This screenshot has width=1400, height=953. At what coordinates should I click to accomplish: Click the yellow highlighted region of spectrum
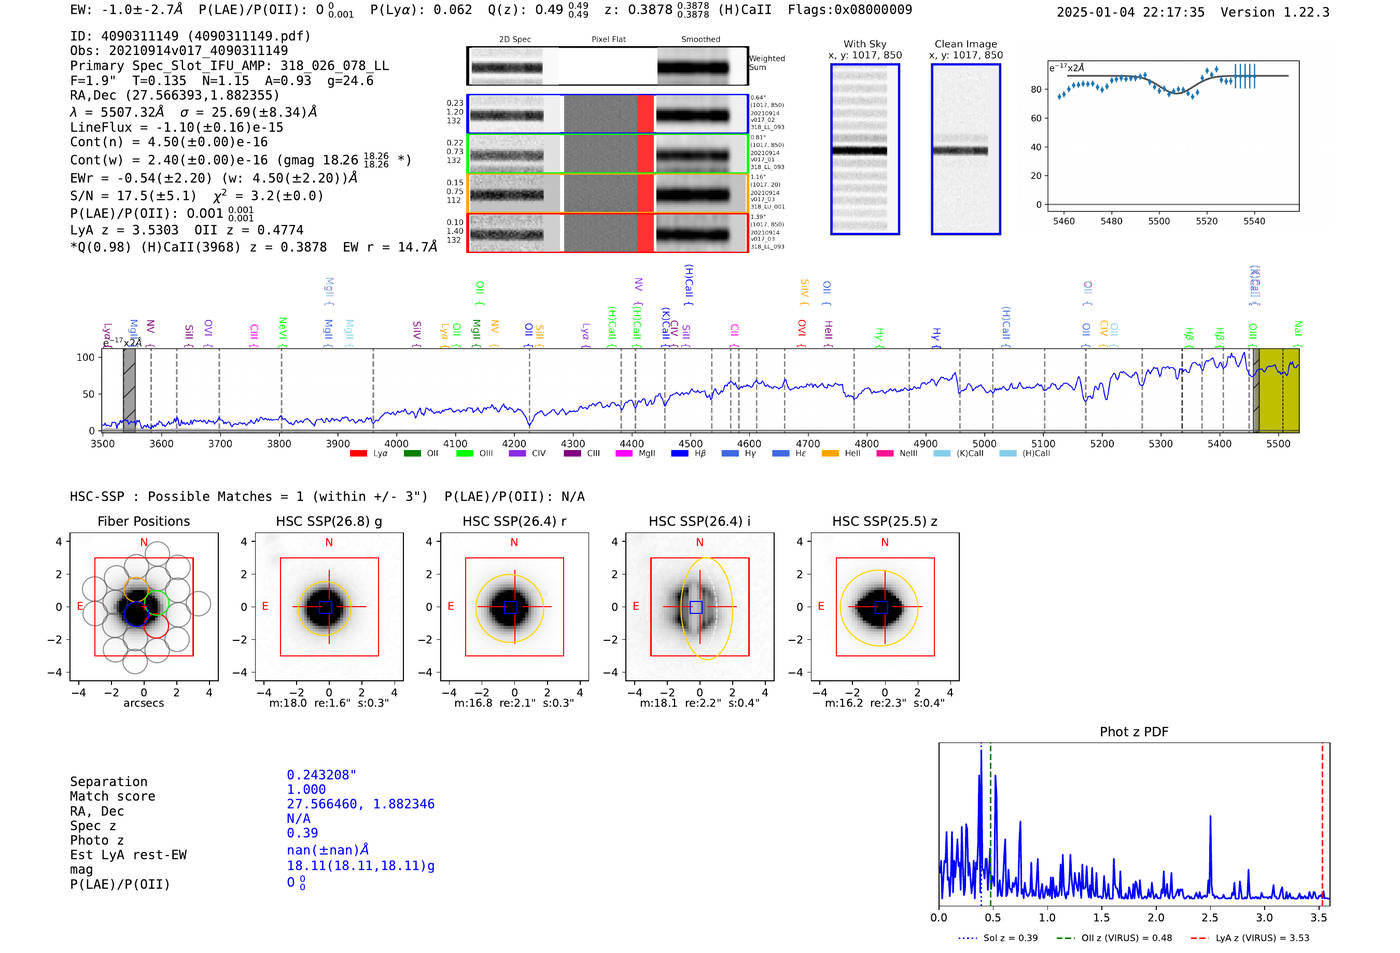(x=1278, y=390)
